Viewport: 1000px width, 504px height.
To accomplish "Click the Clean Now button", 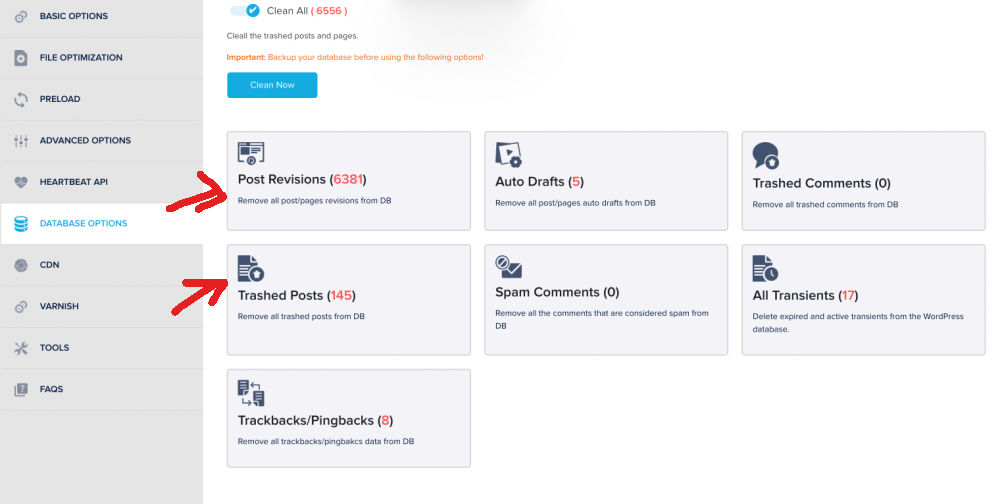I will click(272, 85).
